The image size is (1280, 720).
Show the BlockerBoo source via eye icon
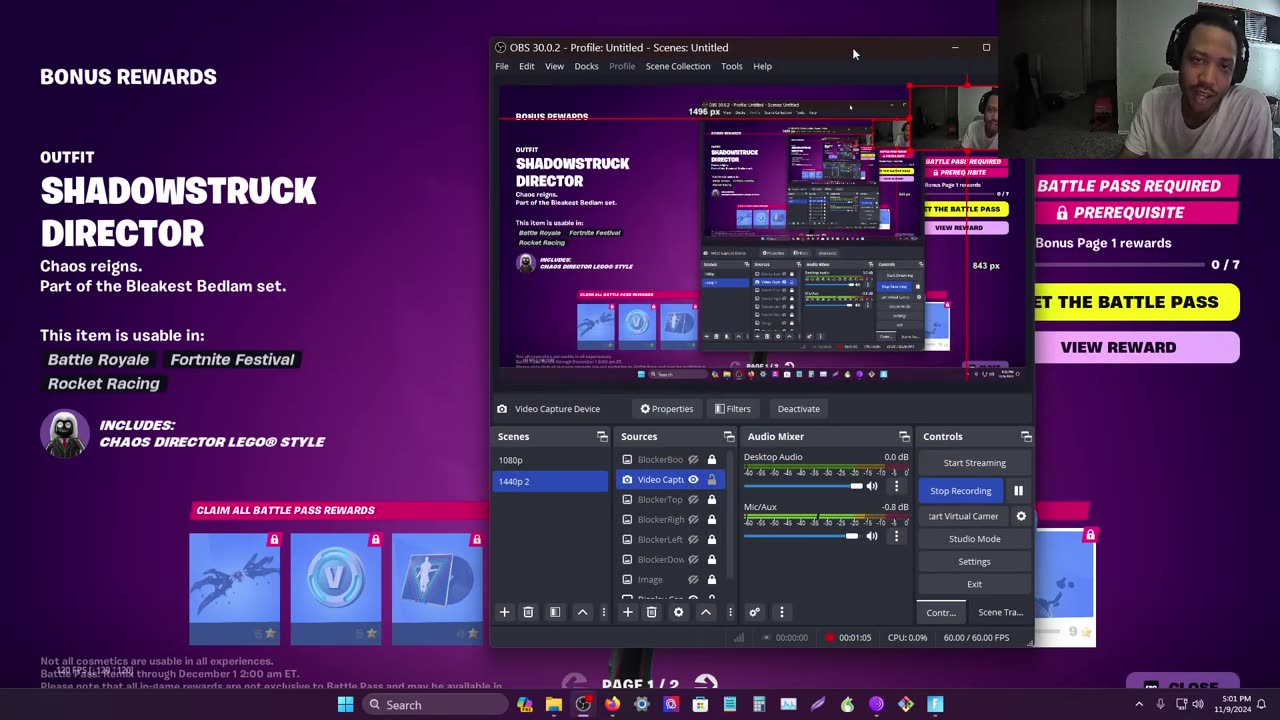693,460
